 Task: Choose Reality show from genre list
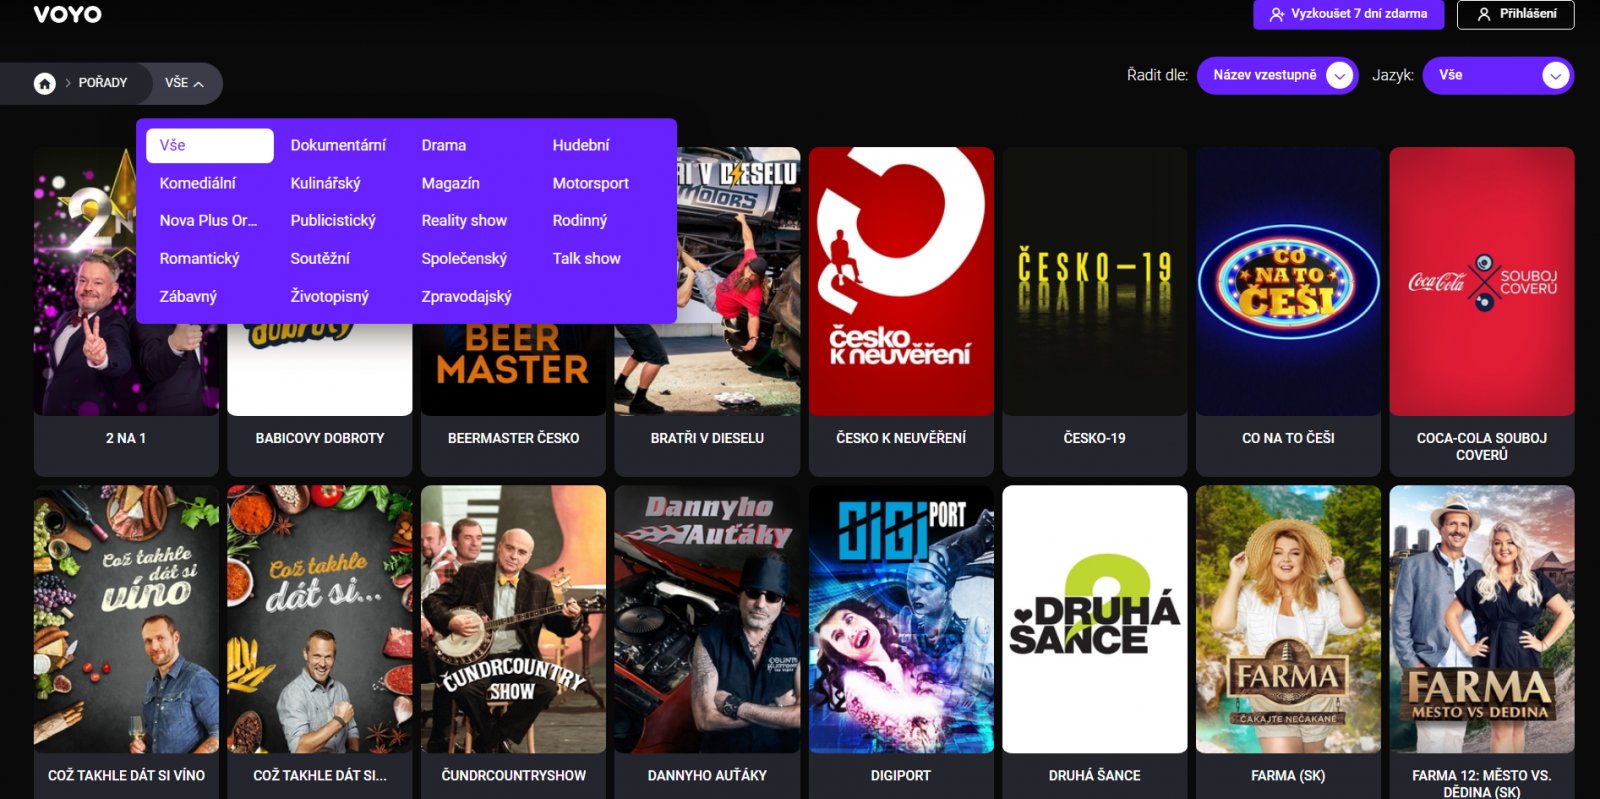point(464,220)
